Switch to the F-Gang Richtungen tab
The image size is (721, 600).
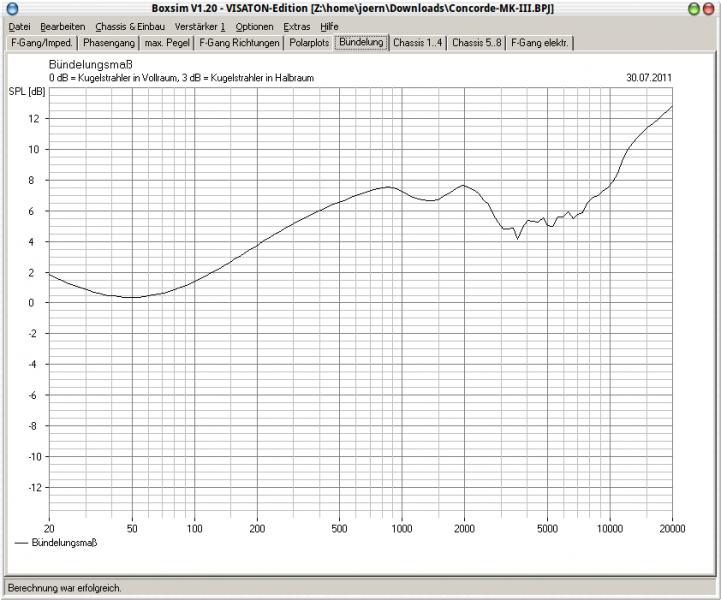239,43
